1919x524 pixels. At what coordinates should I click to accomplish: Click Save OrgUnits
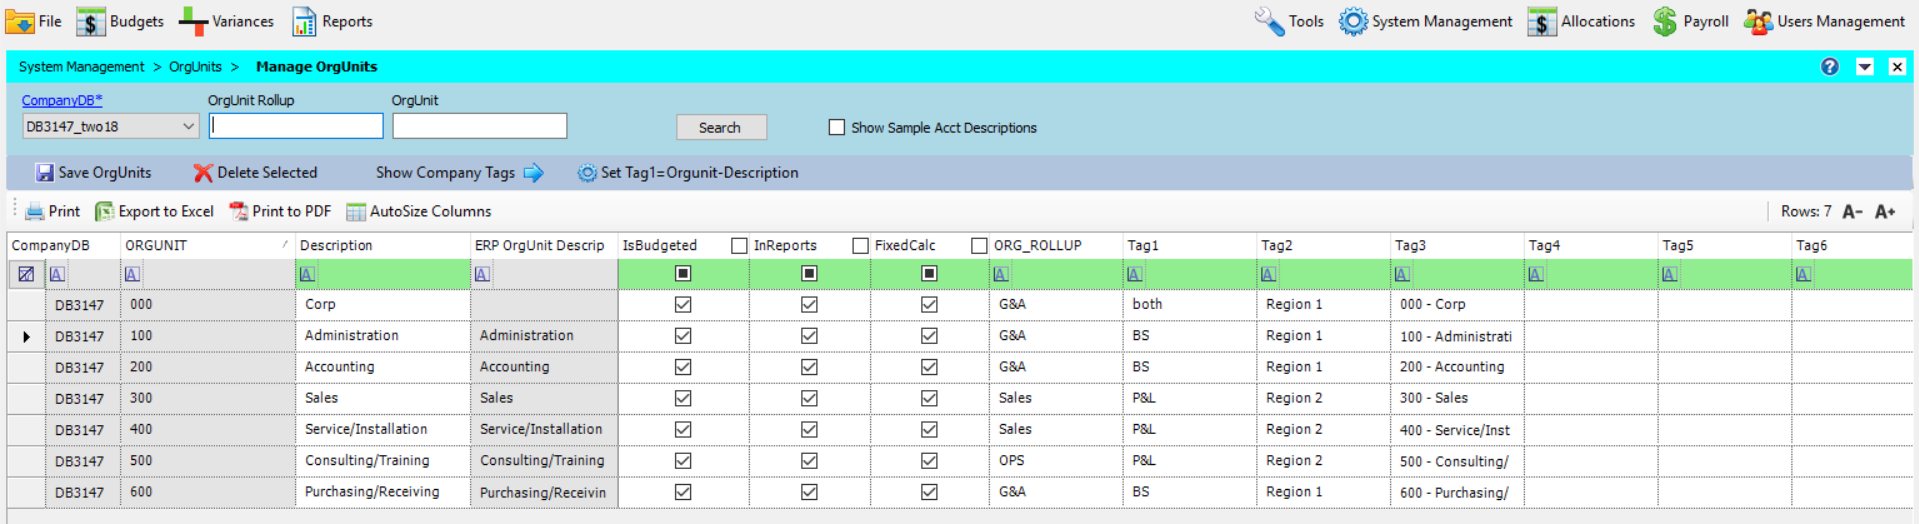(93, 172)
